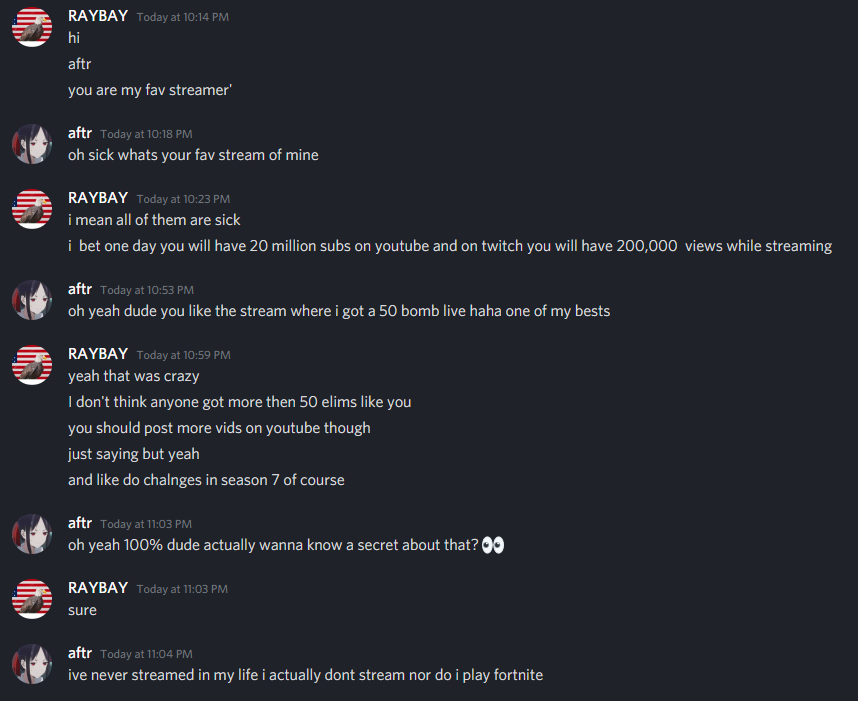
Task: Select the 'Today at 10:53 PM' timestamp
Action: point(146,290)
